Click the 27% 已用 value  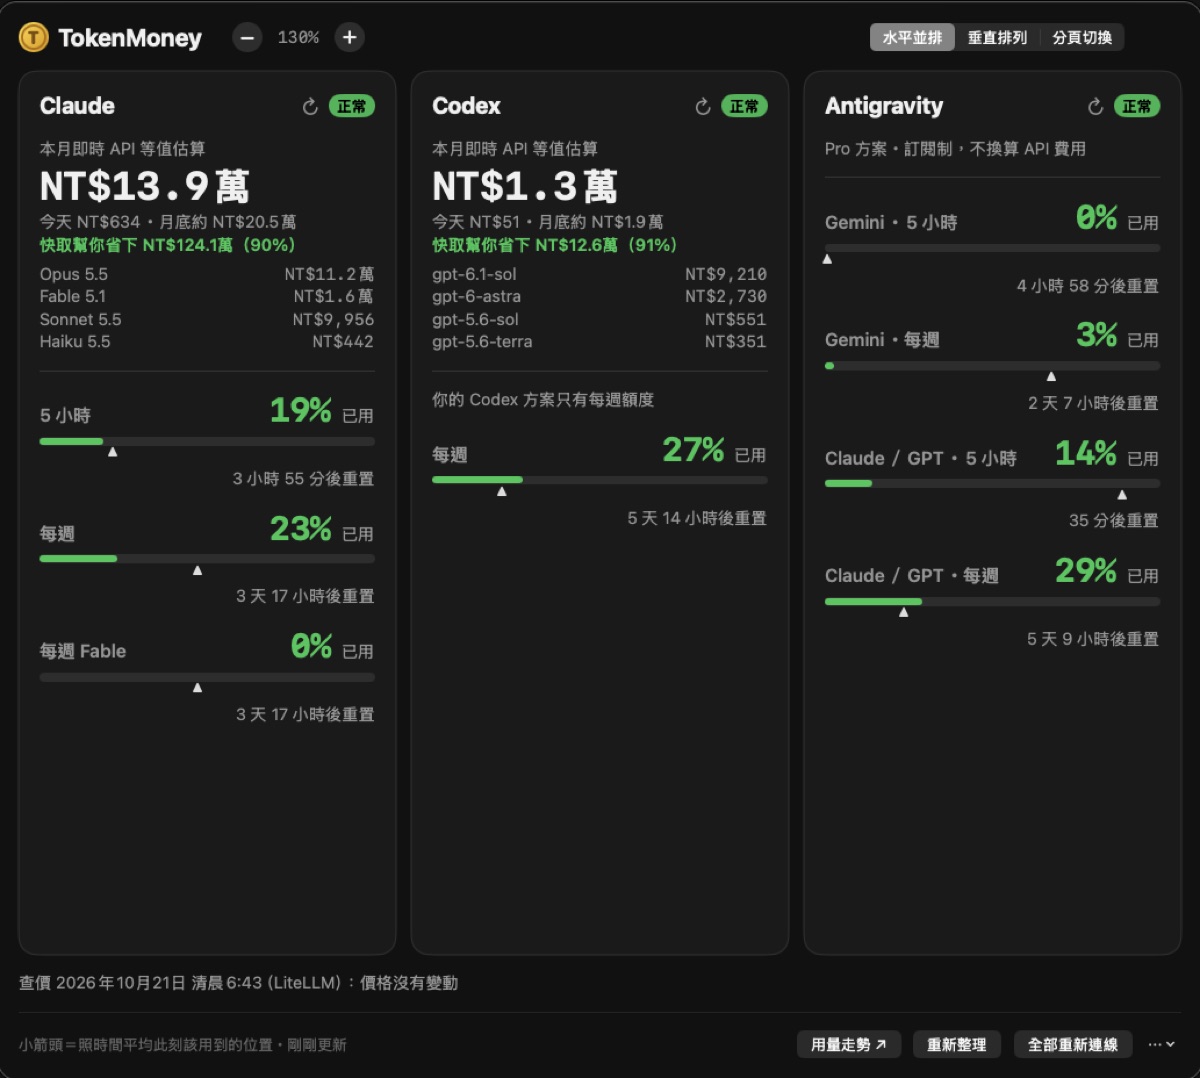click(714, 450)
